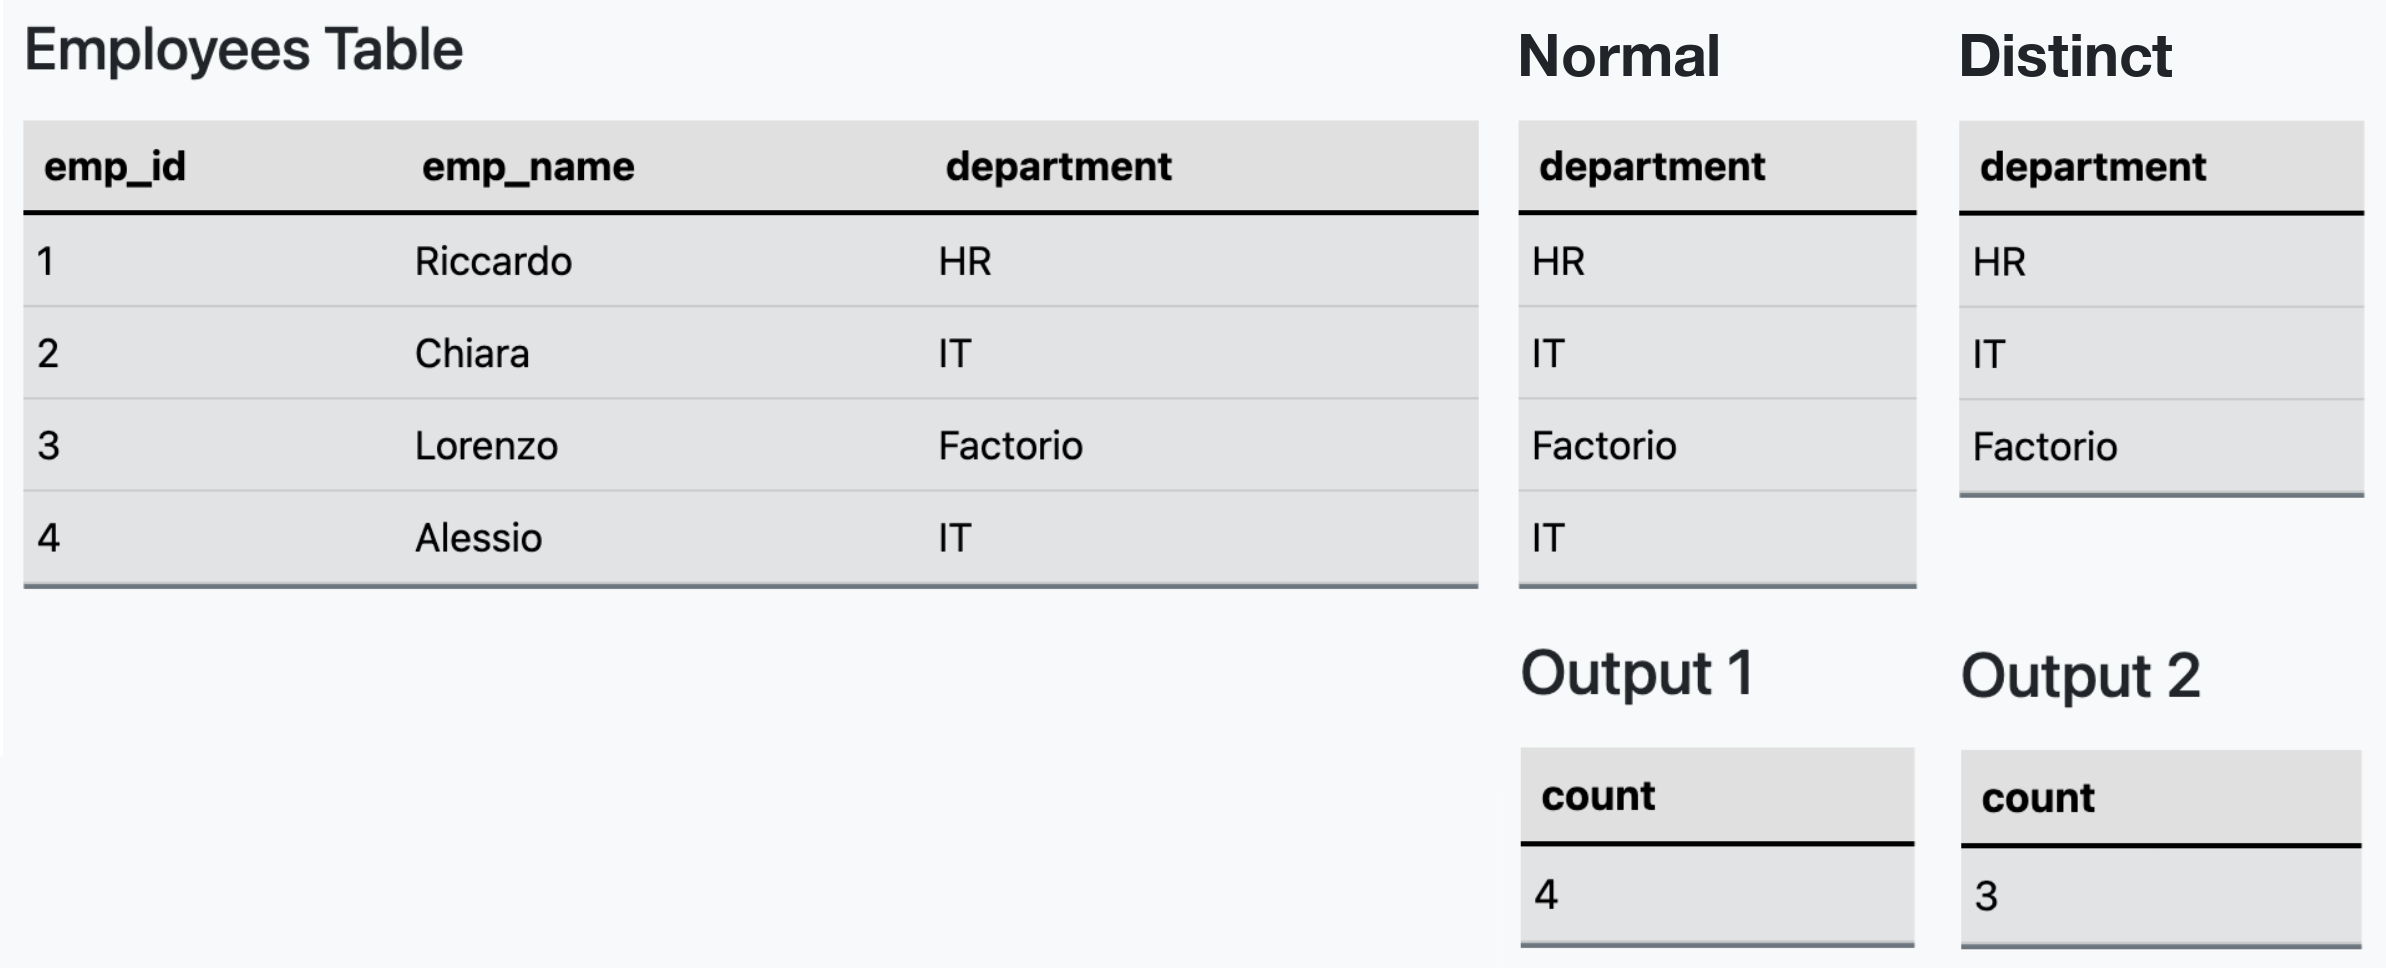Image resolution: width=2386 pixels, height=968 pixels.
Task: Select the Chiara name cell
Action: pos(472,354)
